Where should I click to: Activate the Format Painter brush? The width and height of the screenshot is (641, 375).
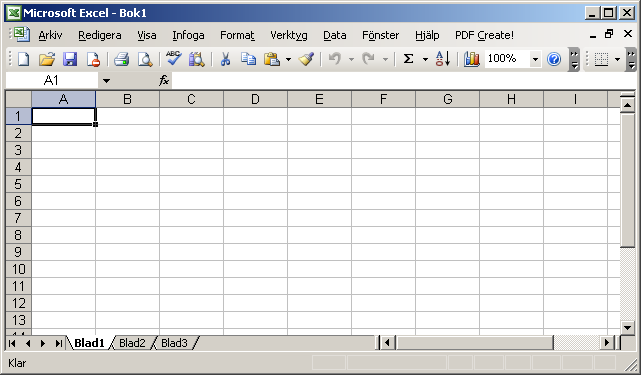pyautogui.click(x=306, y=59)
